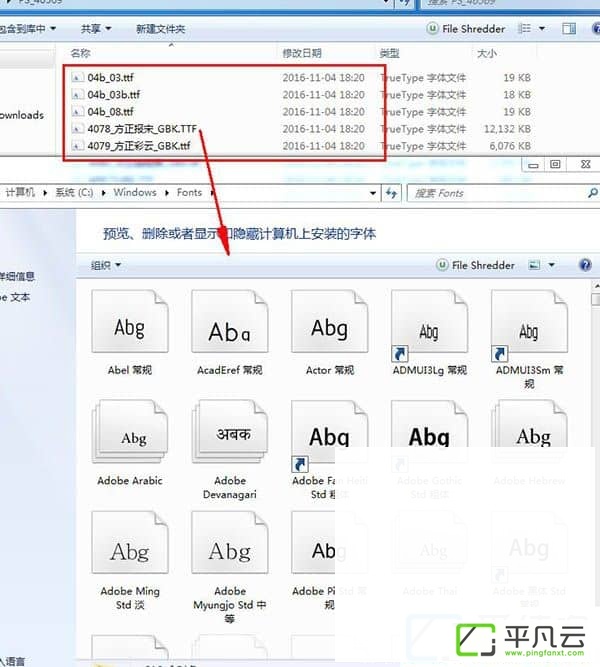
Task: Click Fonts in address breadcrumb
Action: 189,193
